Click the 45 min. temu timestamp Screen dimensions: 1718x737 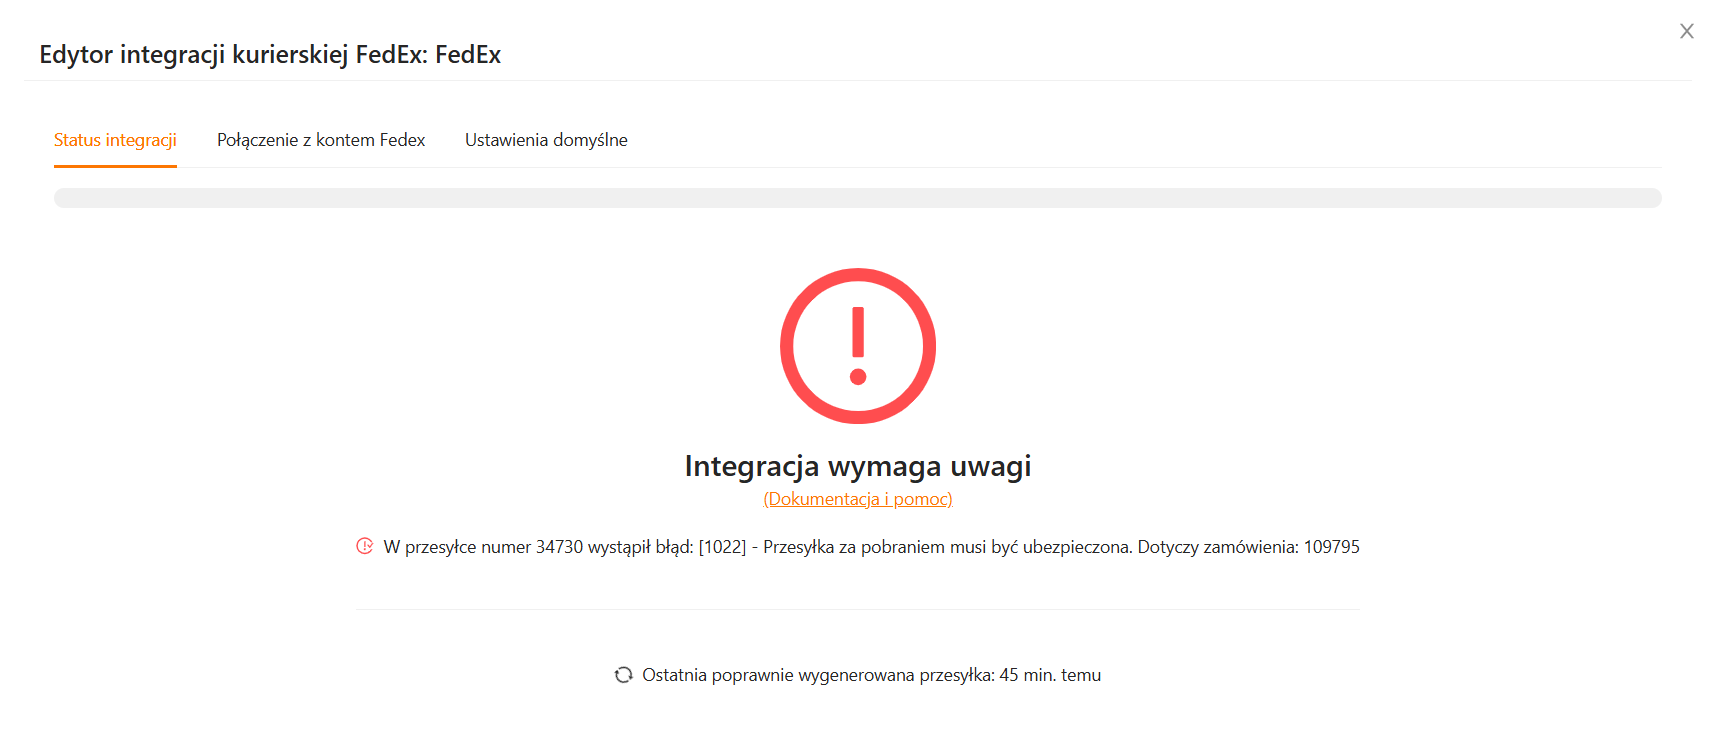(x=1050, y=675)
